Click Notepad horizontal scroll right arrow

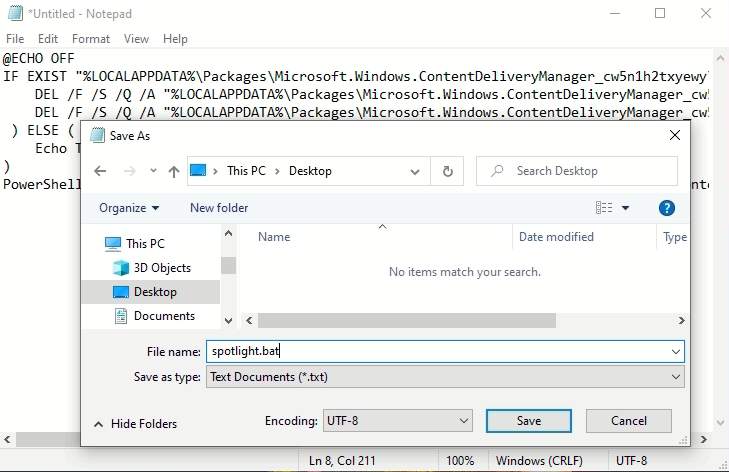pos(703,439)
